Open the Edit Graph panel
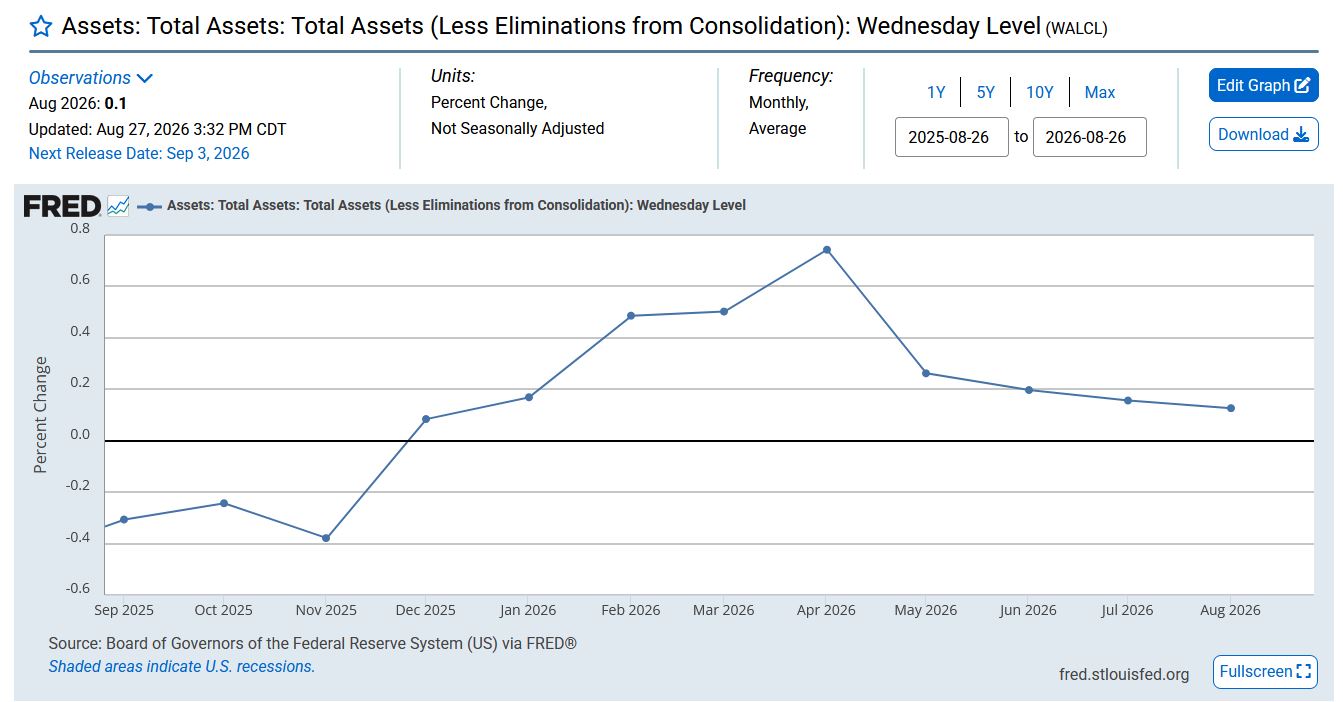Screen dimensions: 1343x702 click(1263, 85)
